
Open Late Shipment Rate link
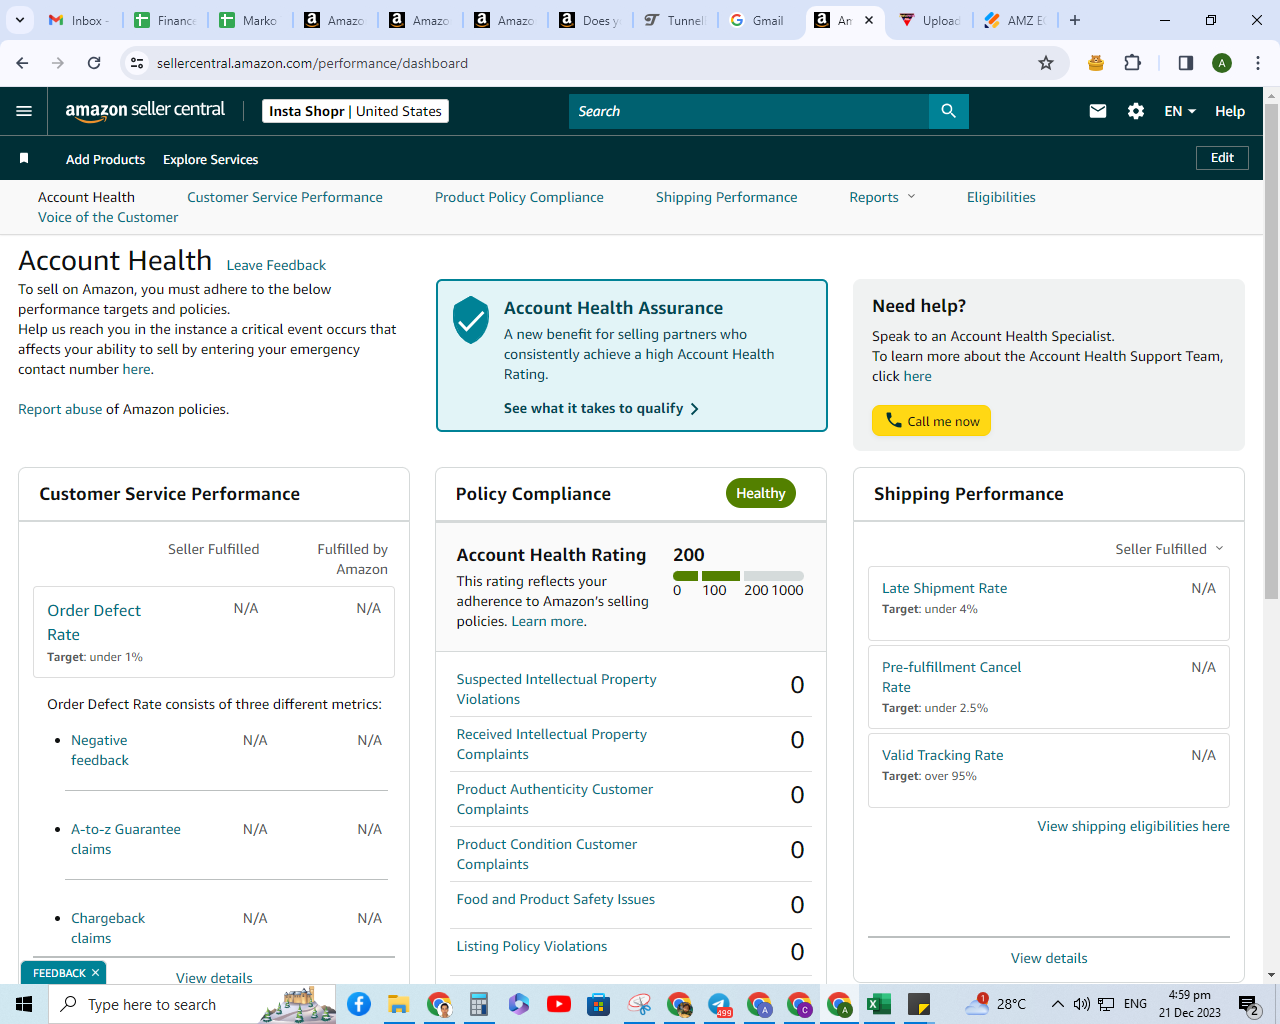click(x=944, y=588)
